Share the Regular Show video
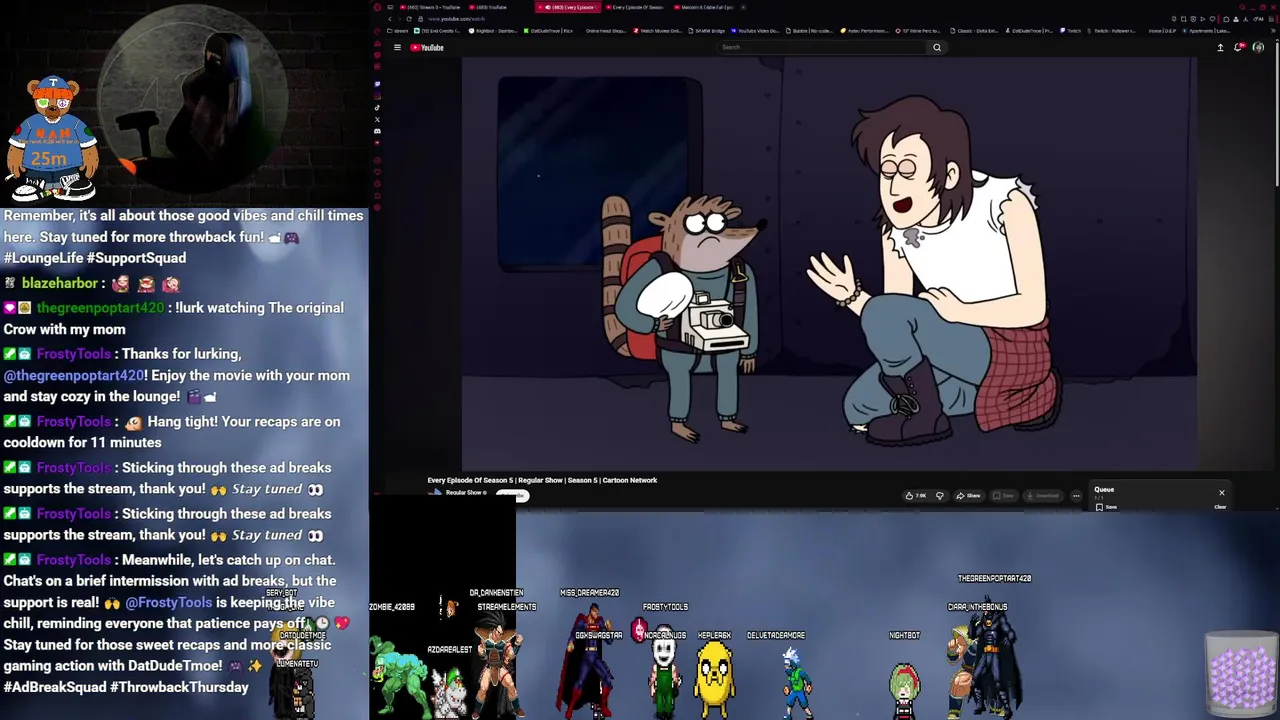The height and width of the screenshot is (720, 1280). click(969, 496)
